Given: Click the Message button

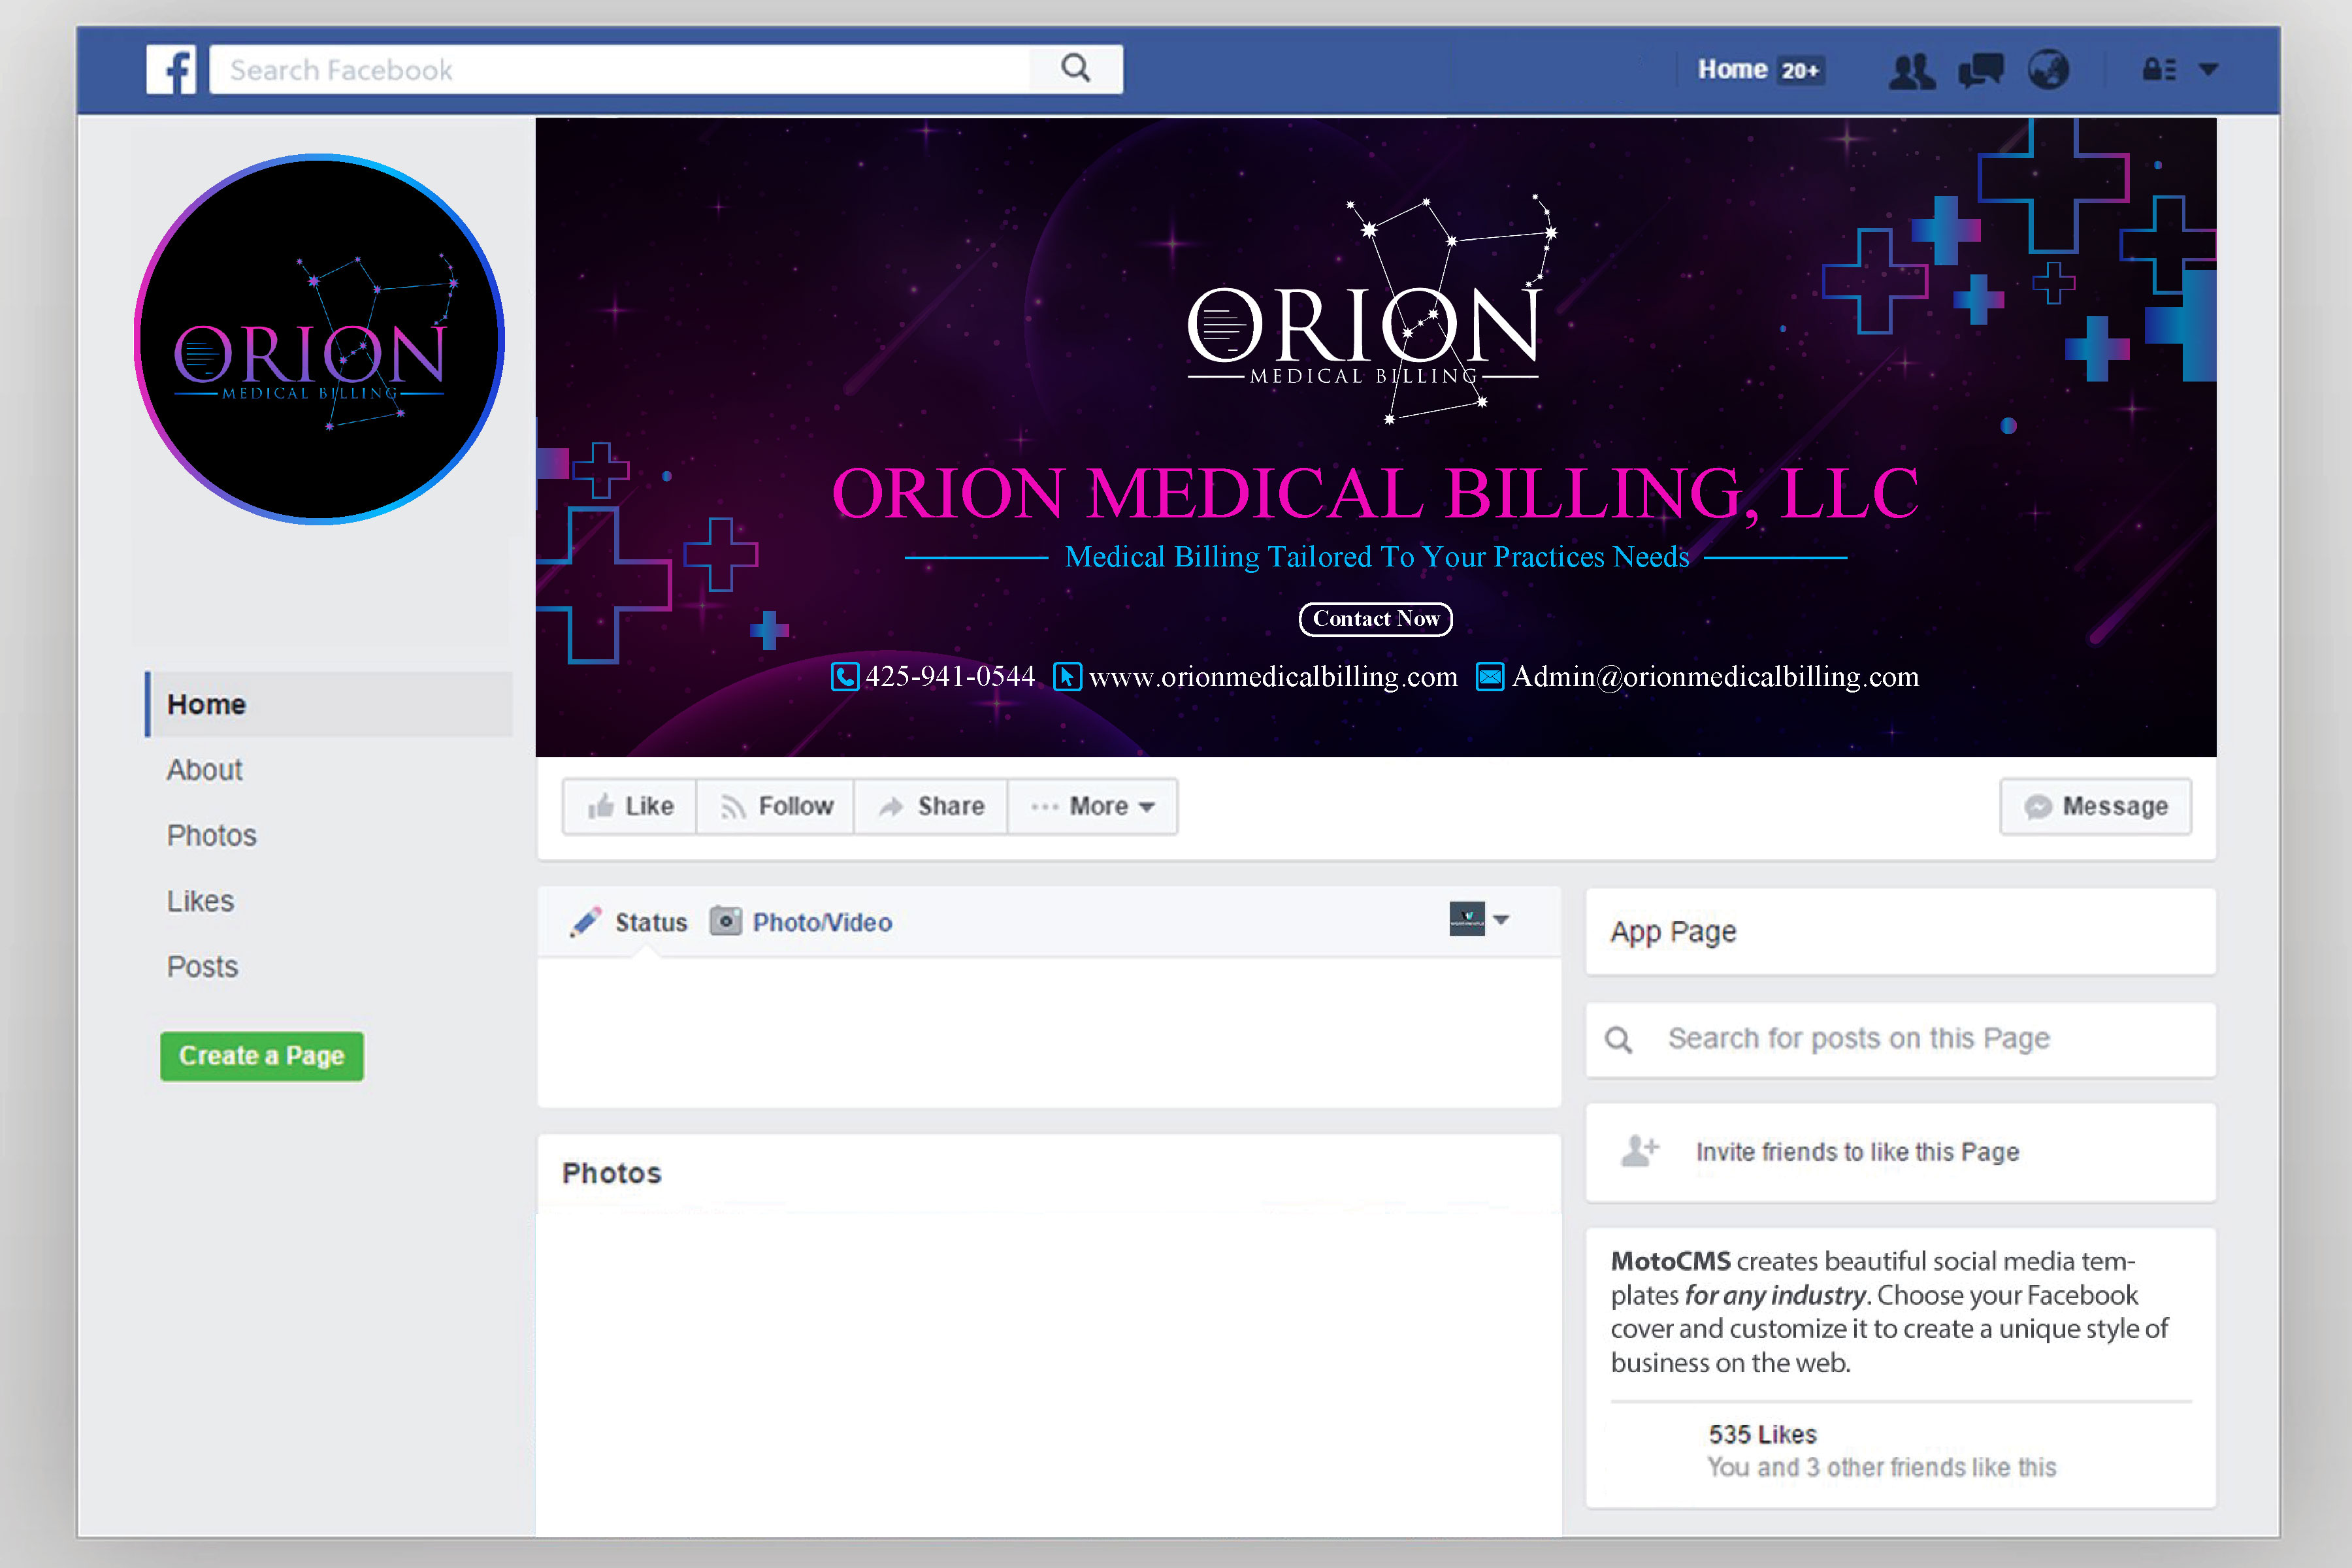Looking at the screenshot, I should tap(2095, 806).
